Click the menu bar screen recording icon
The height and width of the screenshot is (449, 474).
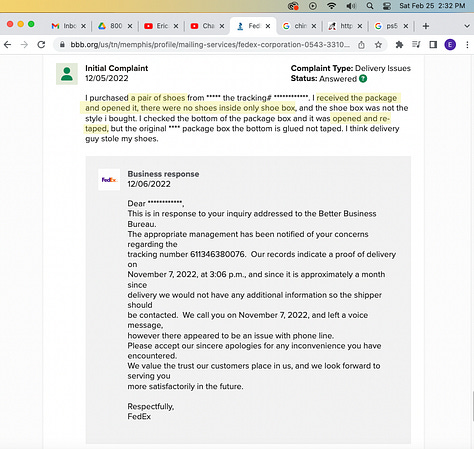point(293,6)
